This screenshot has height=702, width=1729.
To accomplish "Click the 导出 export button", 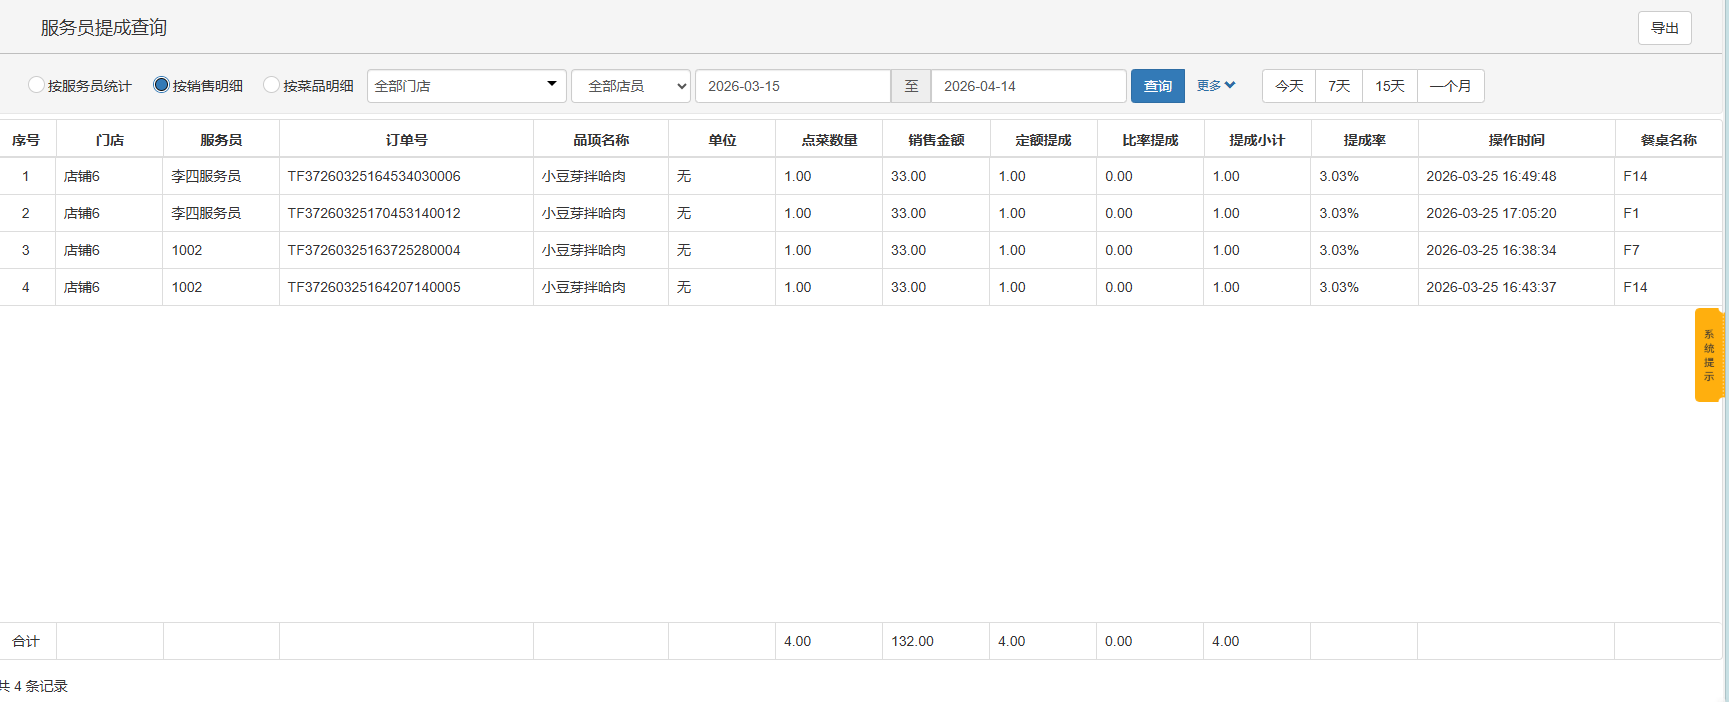I will point(1665,28).
